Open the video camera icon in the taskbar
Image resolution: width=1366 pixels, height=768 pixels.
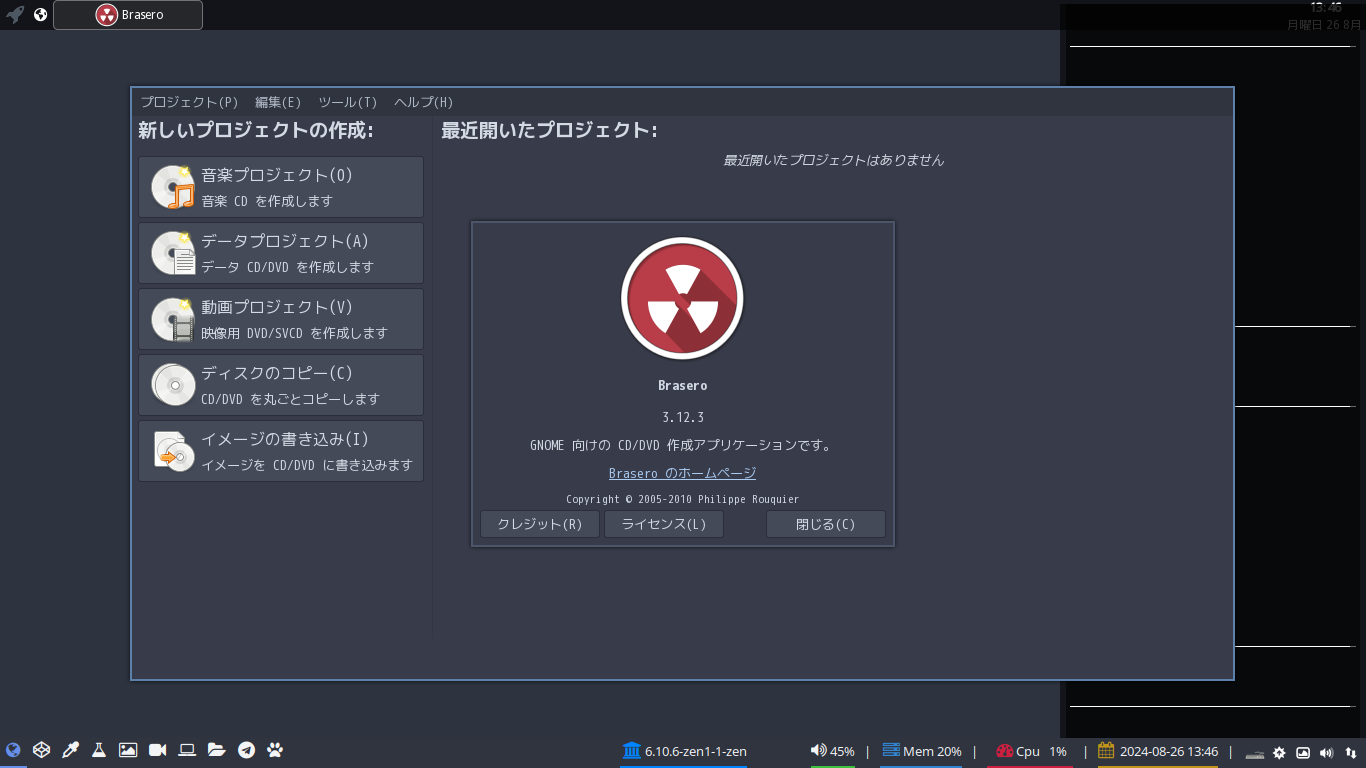coord(157,749)
